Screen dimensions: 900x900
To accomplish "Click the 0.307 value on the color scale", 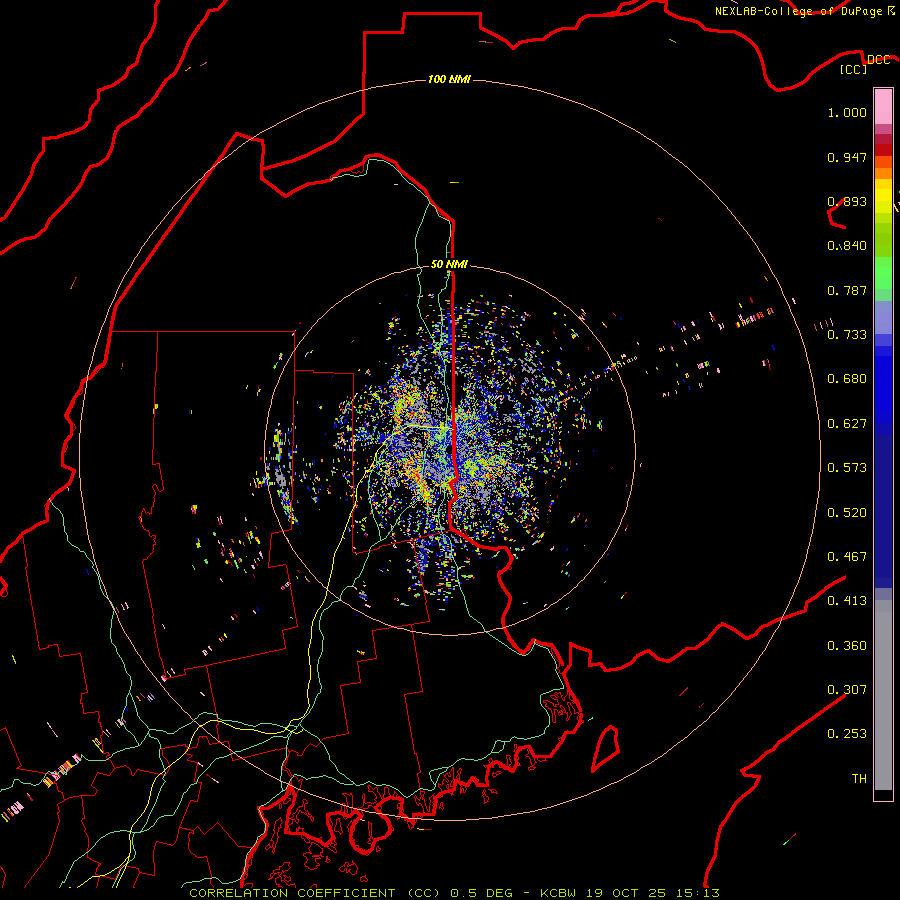I will (847, 689).
